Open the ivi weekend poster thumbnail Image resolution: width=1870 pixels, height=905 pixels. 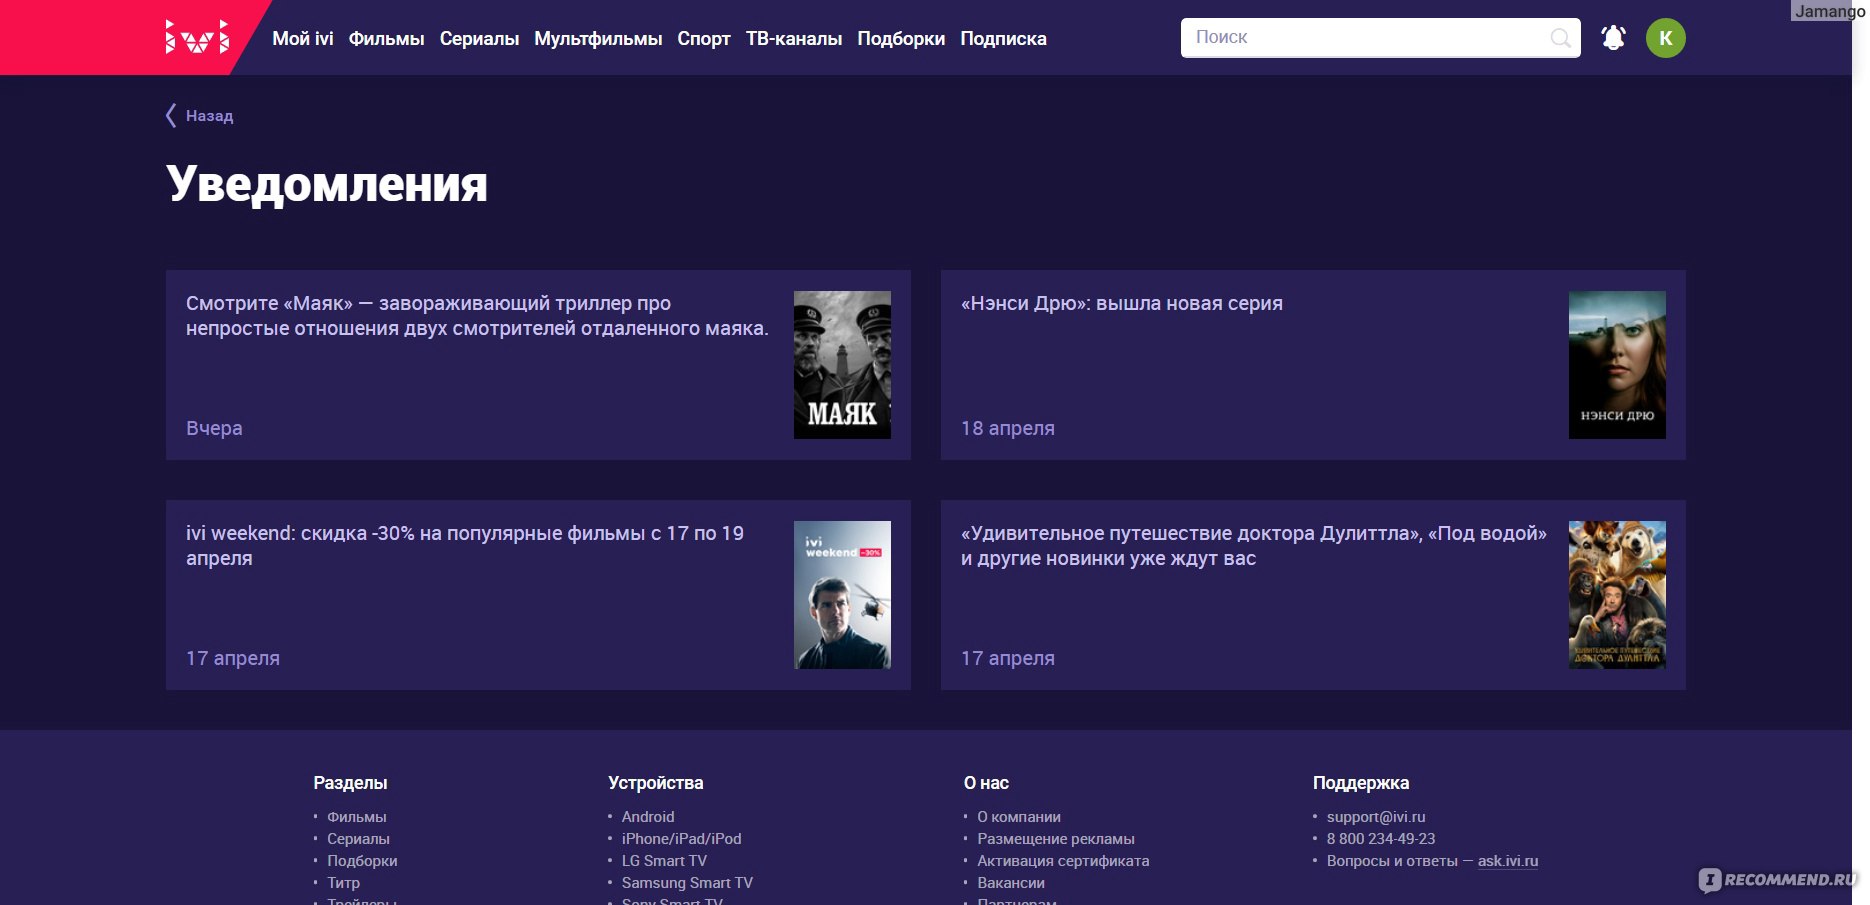pyautogui.click(x=842, y=595)
